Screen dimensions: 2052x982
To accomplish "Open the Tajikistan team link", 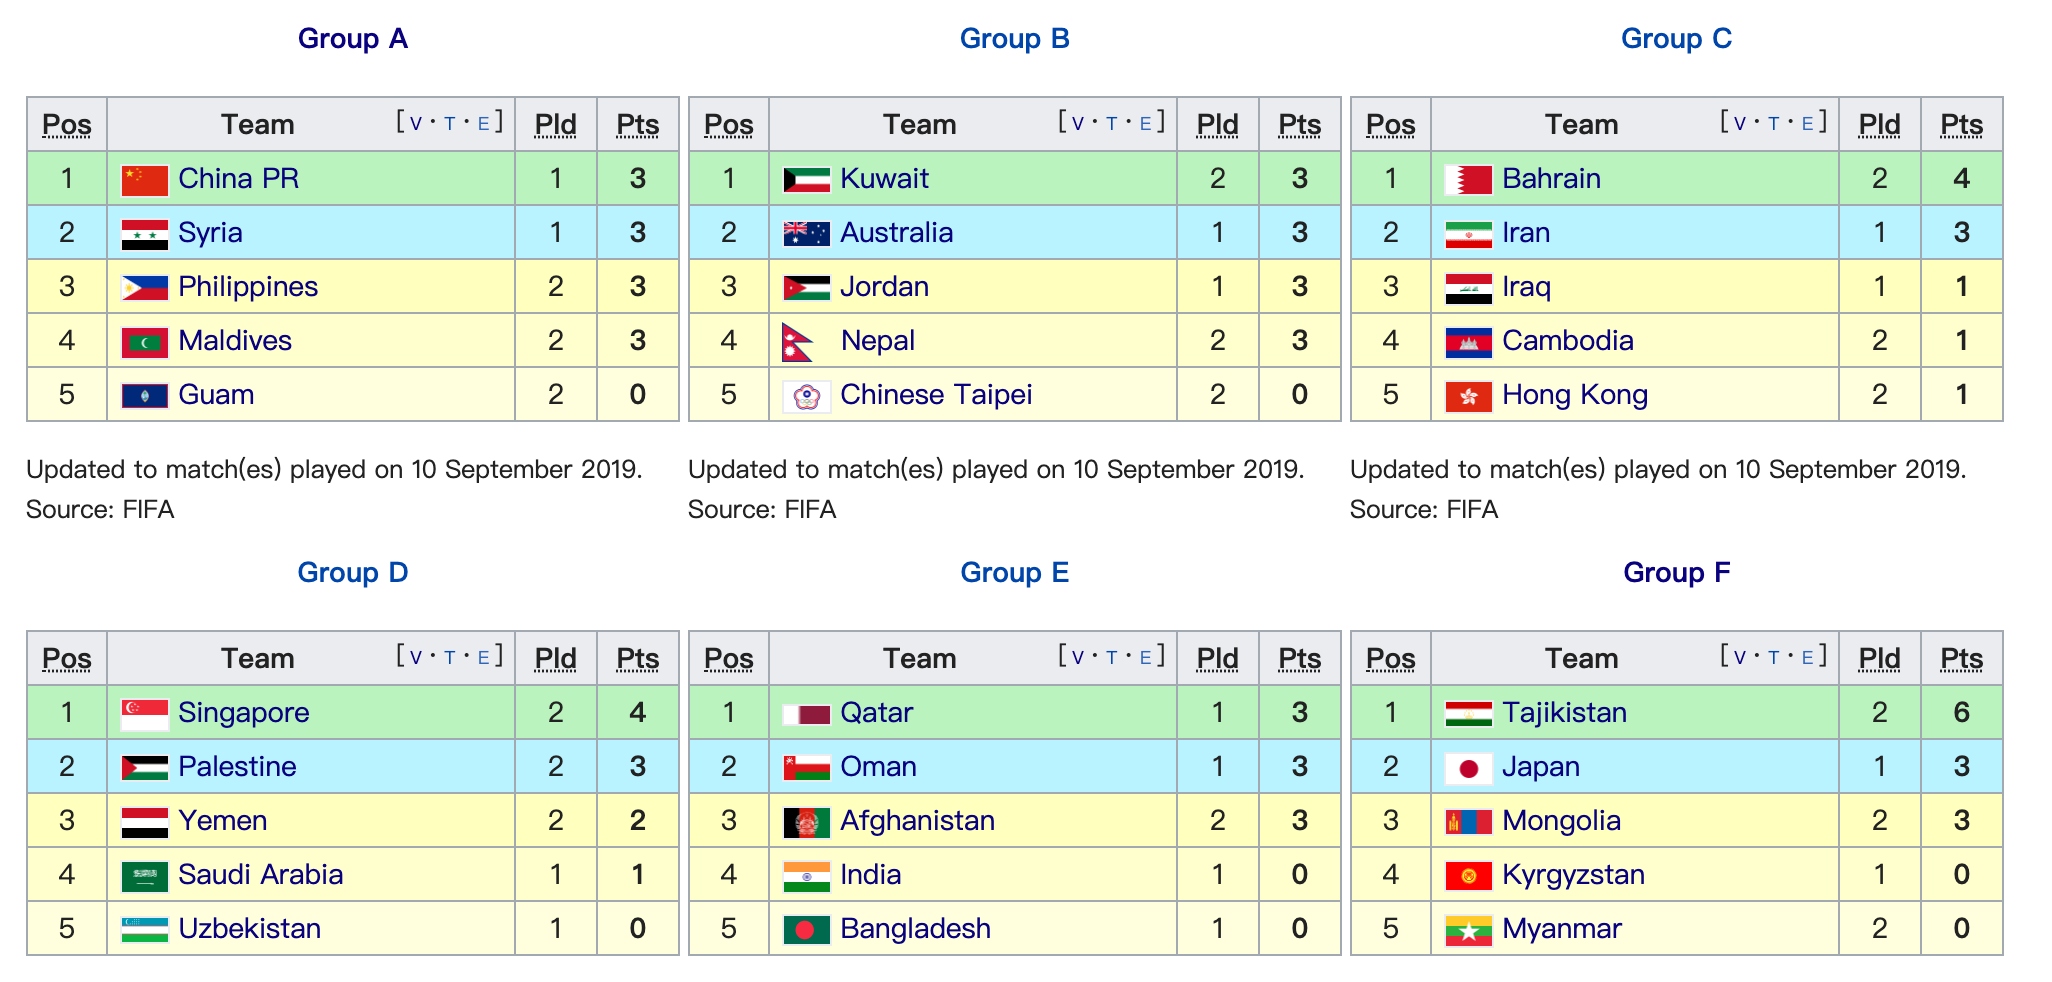I will 1564,713.
